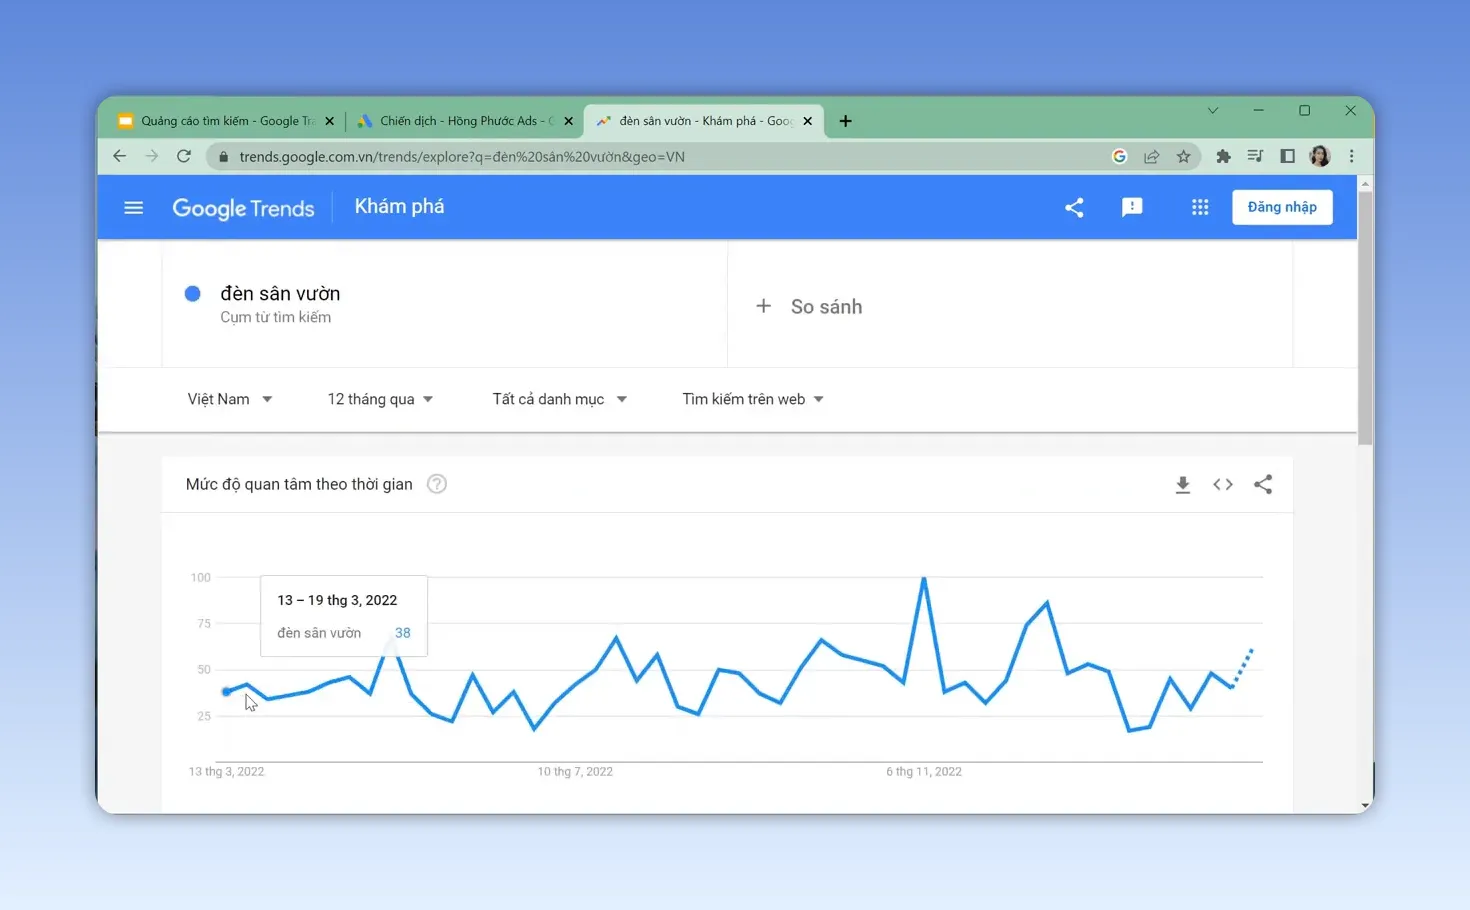
Task: Bookmark this page with the star
Action: 1184,156
